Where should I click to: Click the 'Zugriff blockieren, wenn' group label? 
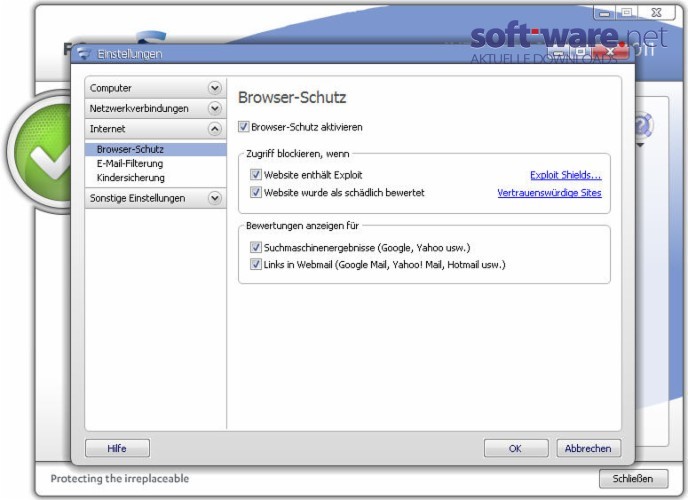[x=298, y=154]
